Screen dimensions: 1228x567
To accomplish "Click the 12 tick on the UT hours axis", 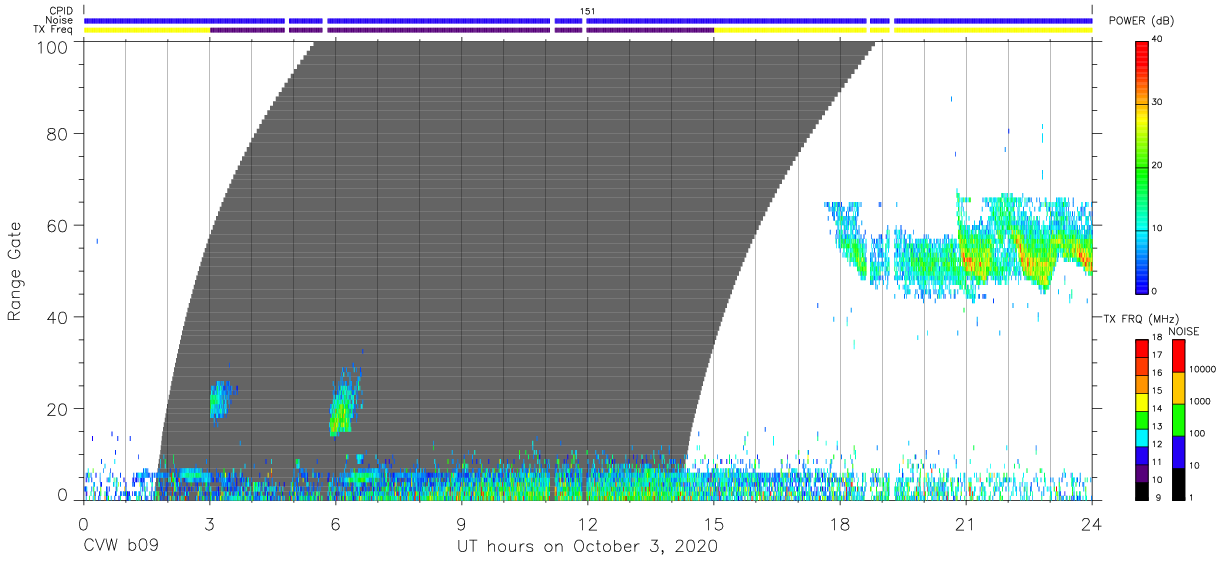I will (x=588, y=524).
